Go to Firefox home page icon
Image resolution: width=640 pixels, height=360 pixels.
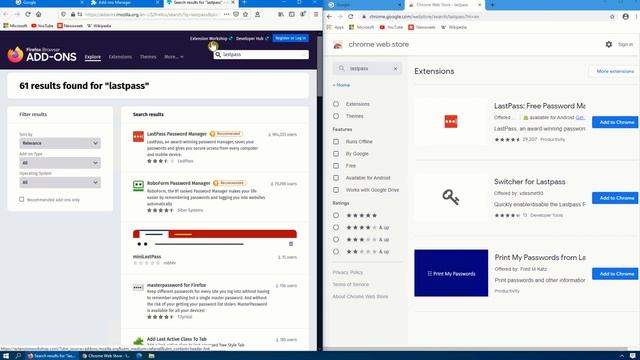(x=38, y=14)
